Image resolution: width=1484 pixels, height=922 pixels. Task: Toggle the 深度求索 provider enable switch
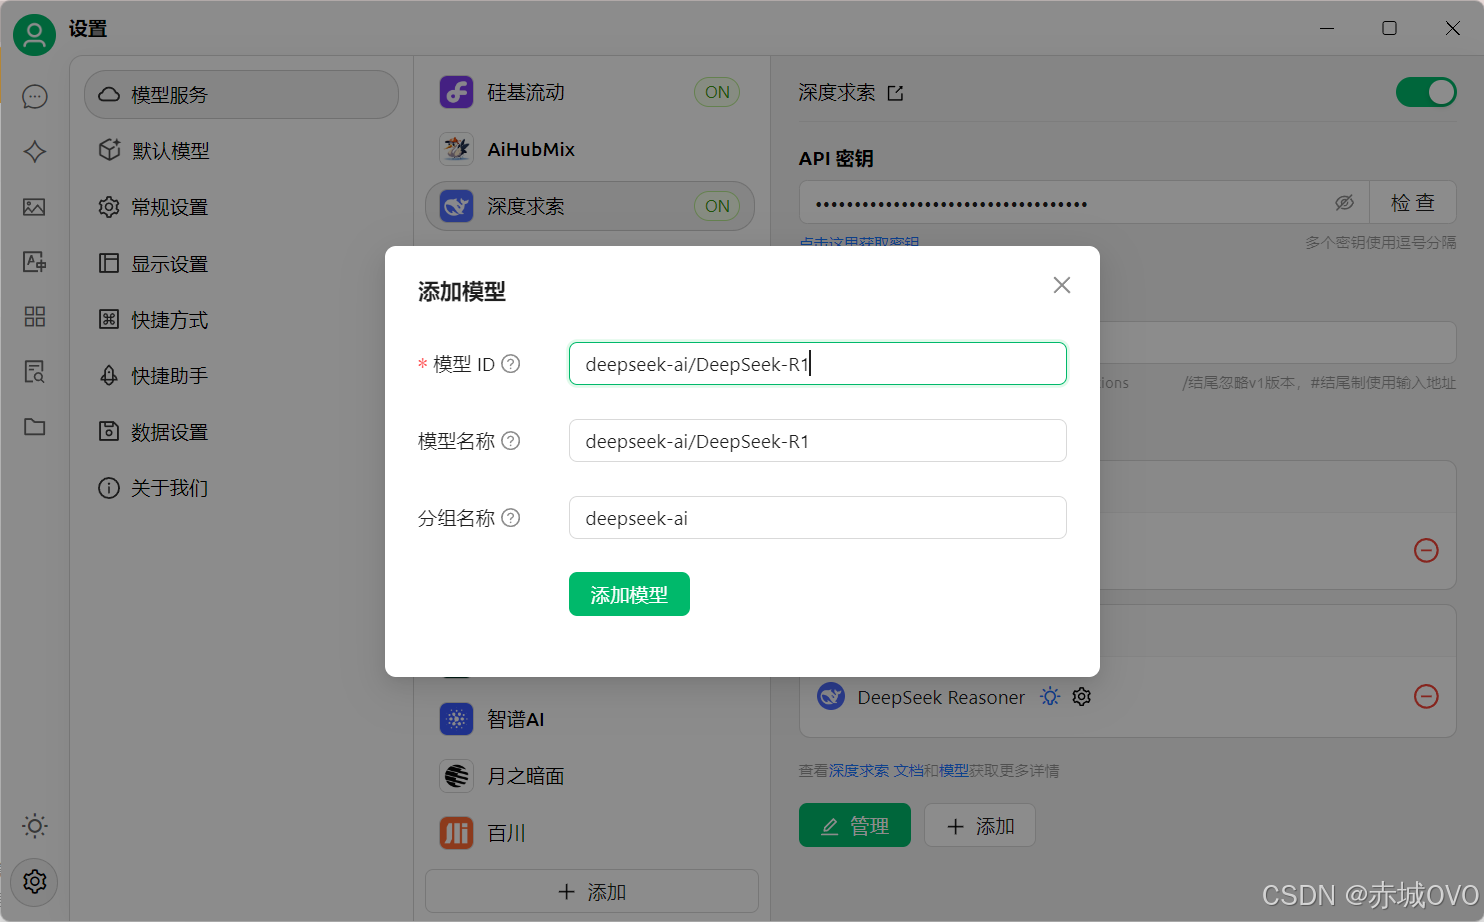[x=1426, y=92]
